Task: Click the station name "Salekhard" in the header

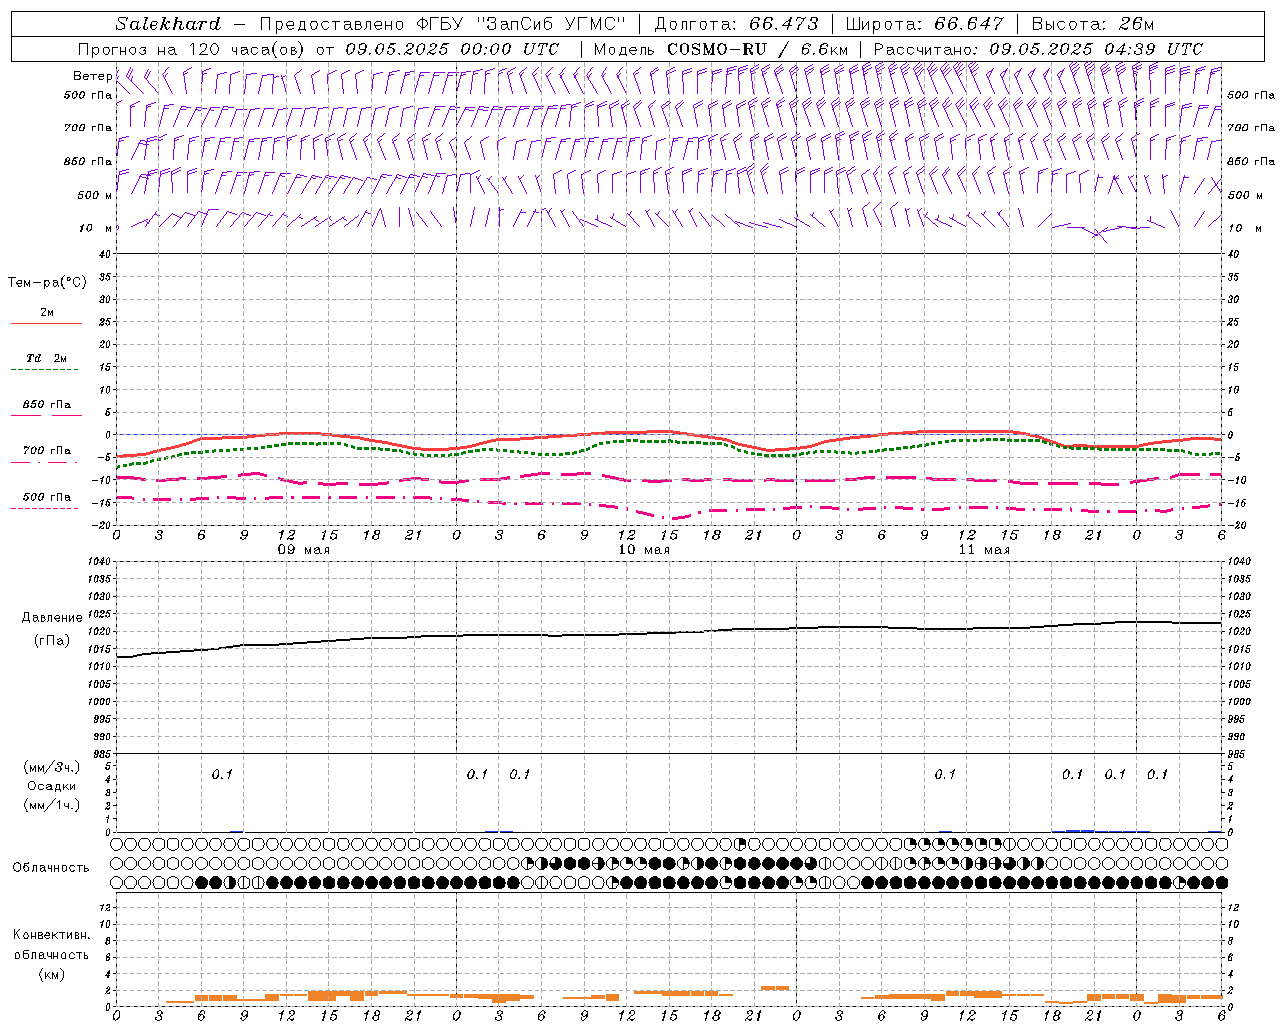Action: click(x=168, y=24)
